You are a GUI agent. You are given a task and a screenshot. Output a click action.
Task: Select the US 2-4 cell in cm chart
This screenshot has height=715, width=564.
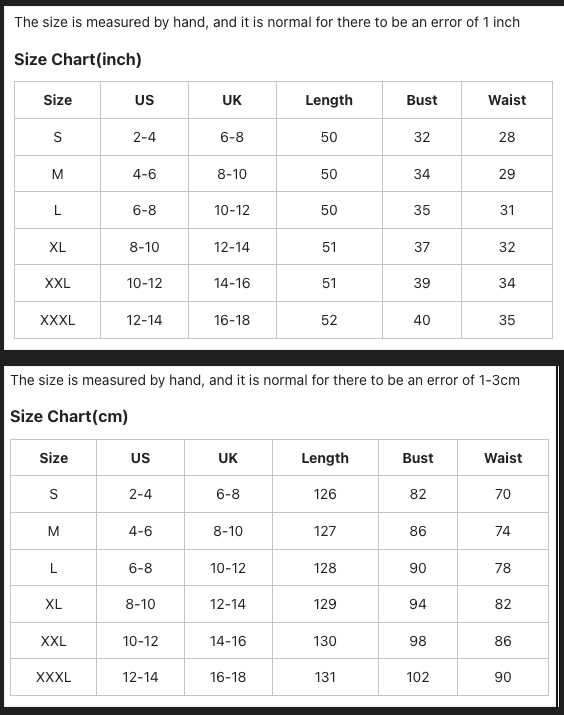click(140, 494)
